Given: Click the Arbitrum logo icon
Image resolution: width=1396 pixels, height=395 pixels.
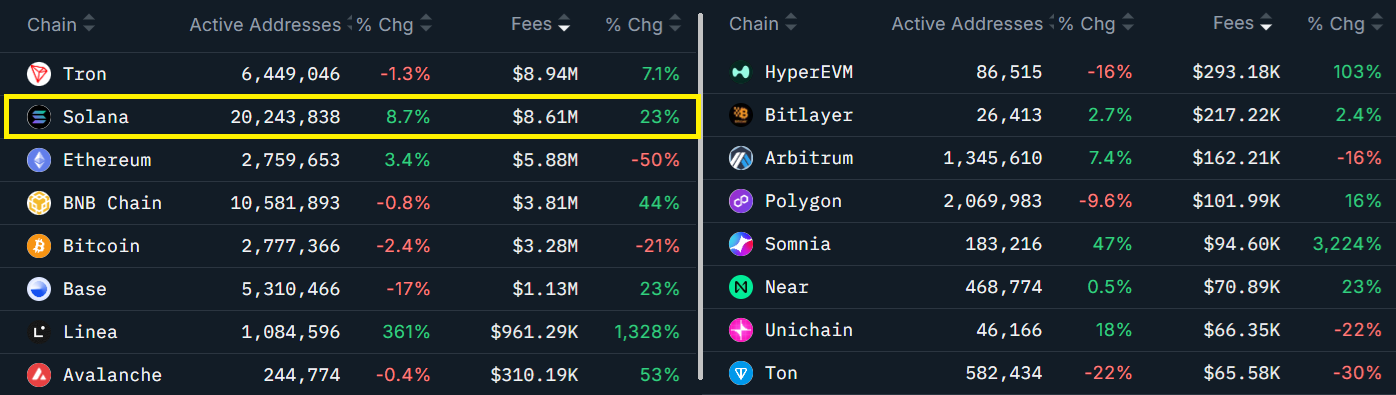Looking at the screenshot, I should point(741,158).
